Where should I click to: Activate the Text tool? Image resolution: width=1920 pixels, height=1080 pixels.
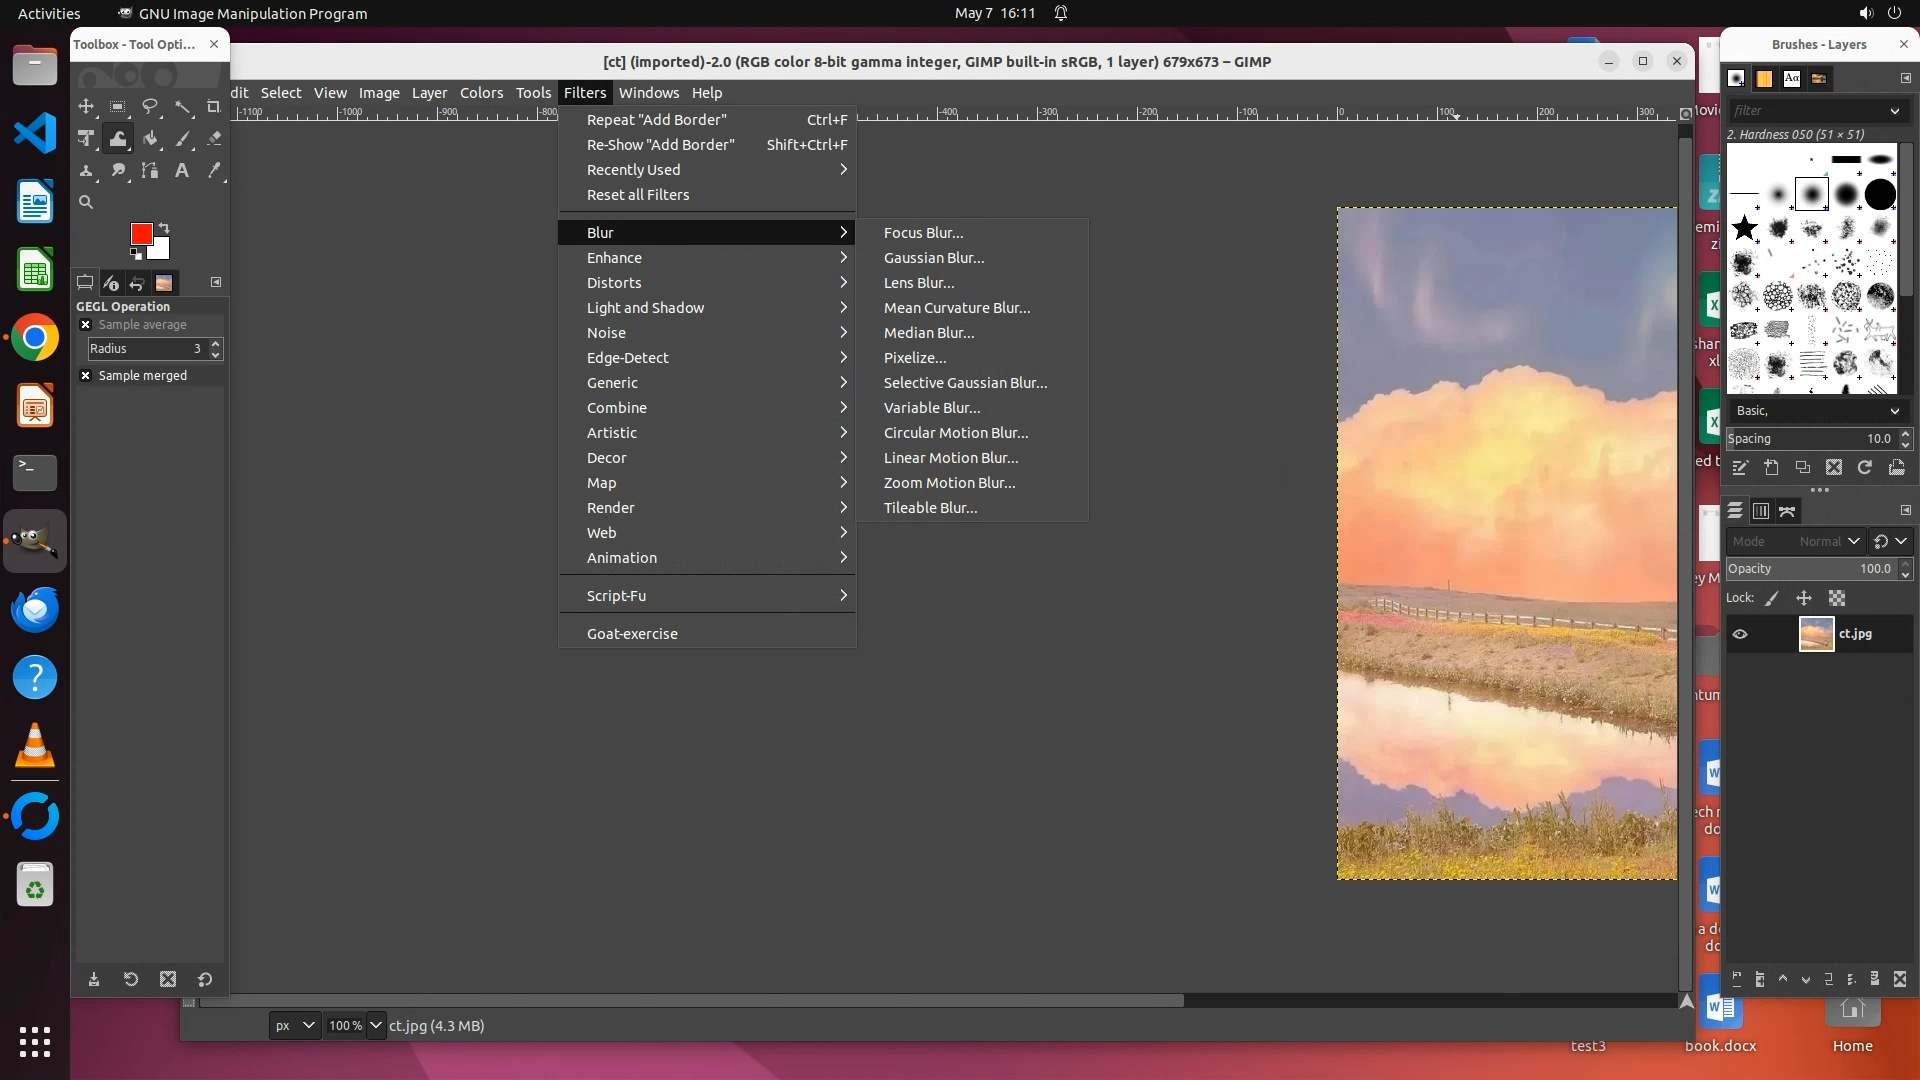[x=182, y=171]
